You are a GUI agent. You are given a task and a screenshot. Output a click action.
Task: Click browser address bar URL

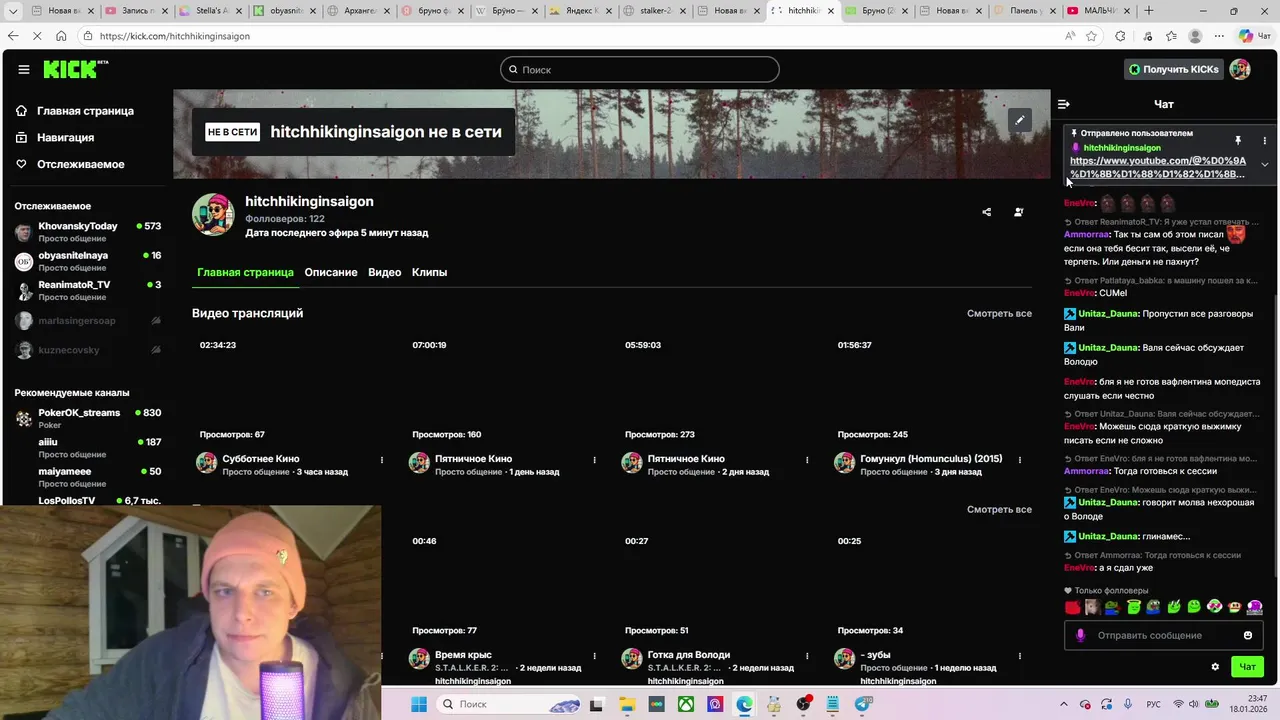[x=175, y=36]
